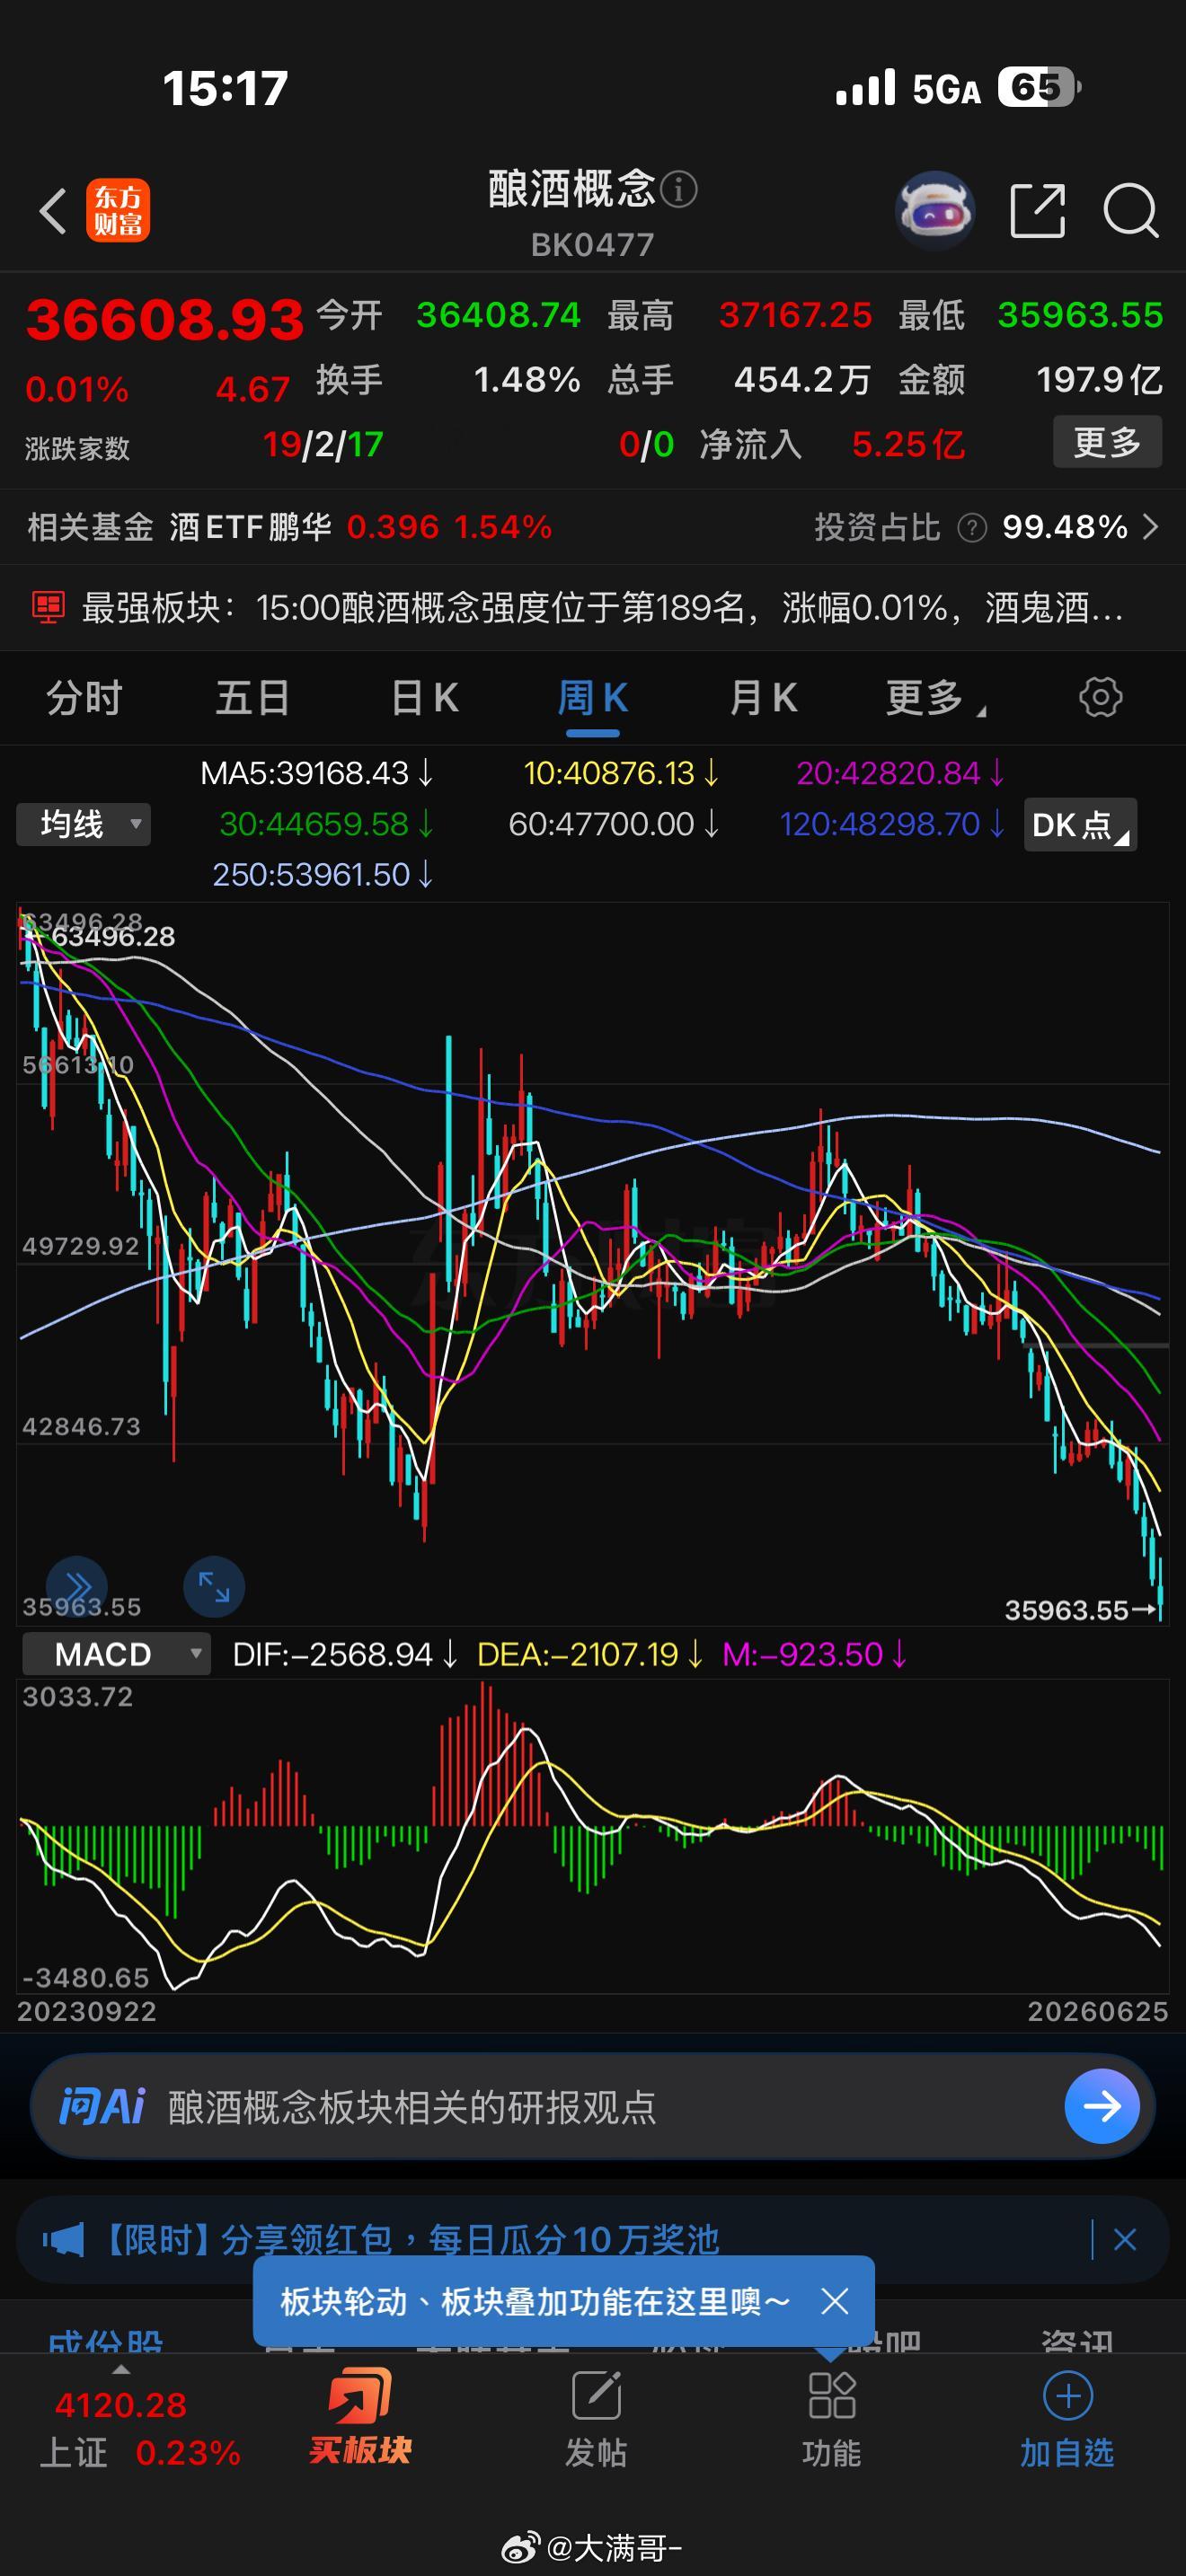
Task: Tap the DIF:-2568.94 value
Action: coord(345,1654)
